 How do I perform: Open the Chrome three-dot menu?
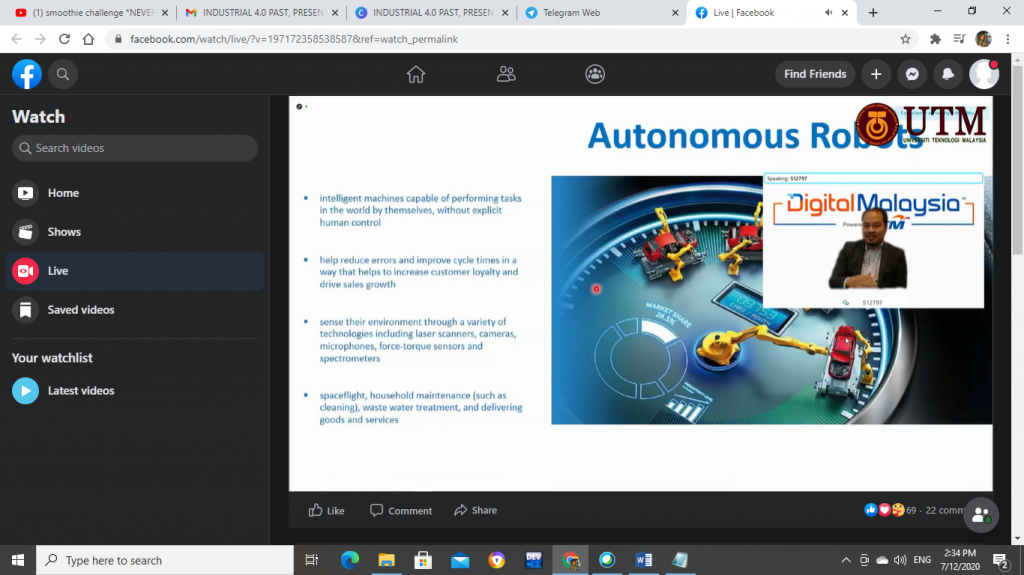tap(1008, 39)
